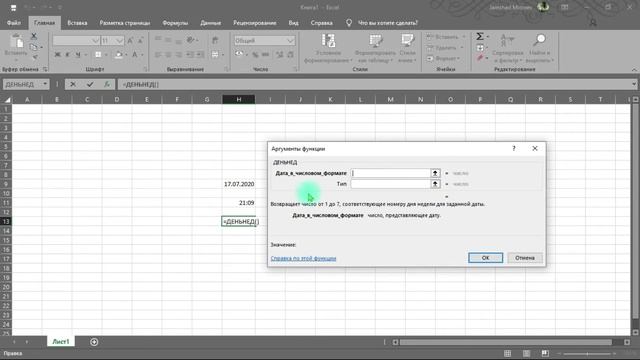Screen dimensions: 640x360
Task: Click the increase decimal icon
Action: [x=280, y=54]
